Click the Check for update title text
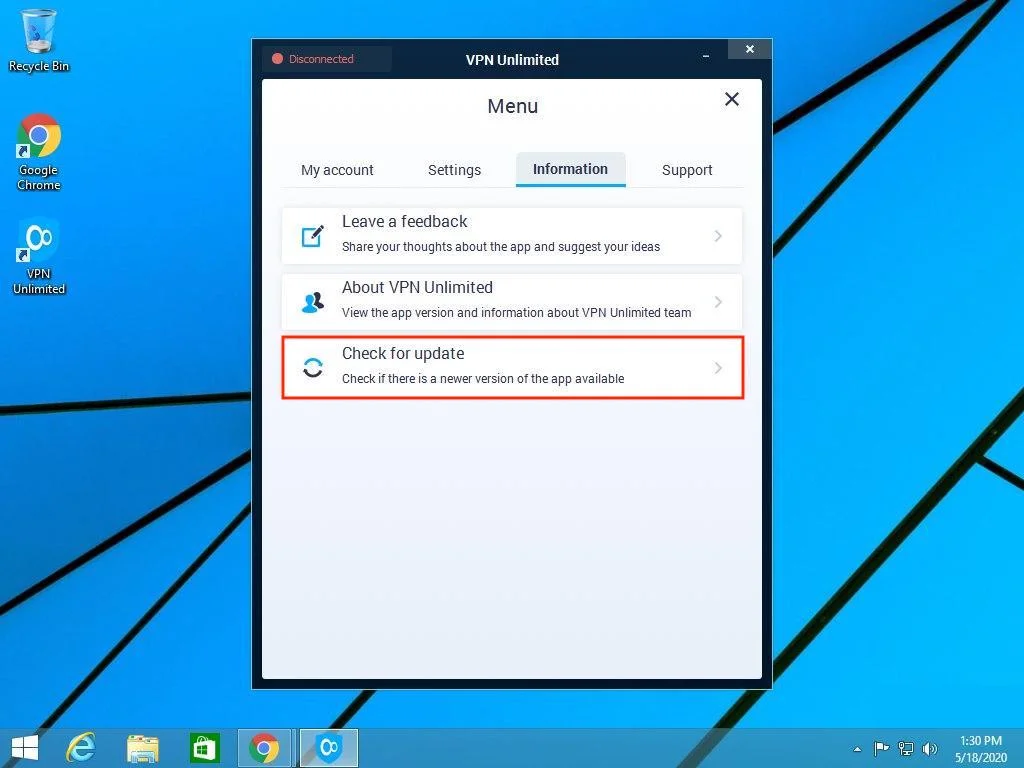This screenshot has width=1024, height=768. (403, 354)
